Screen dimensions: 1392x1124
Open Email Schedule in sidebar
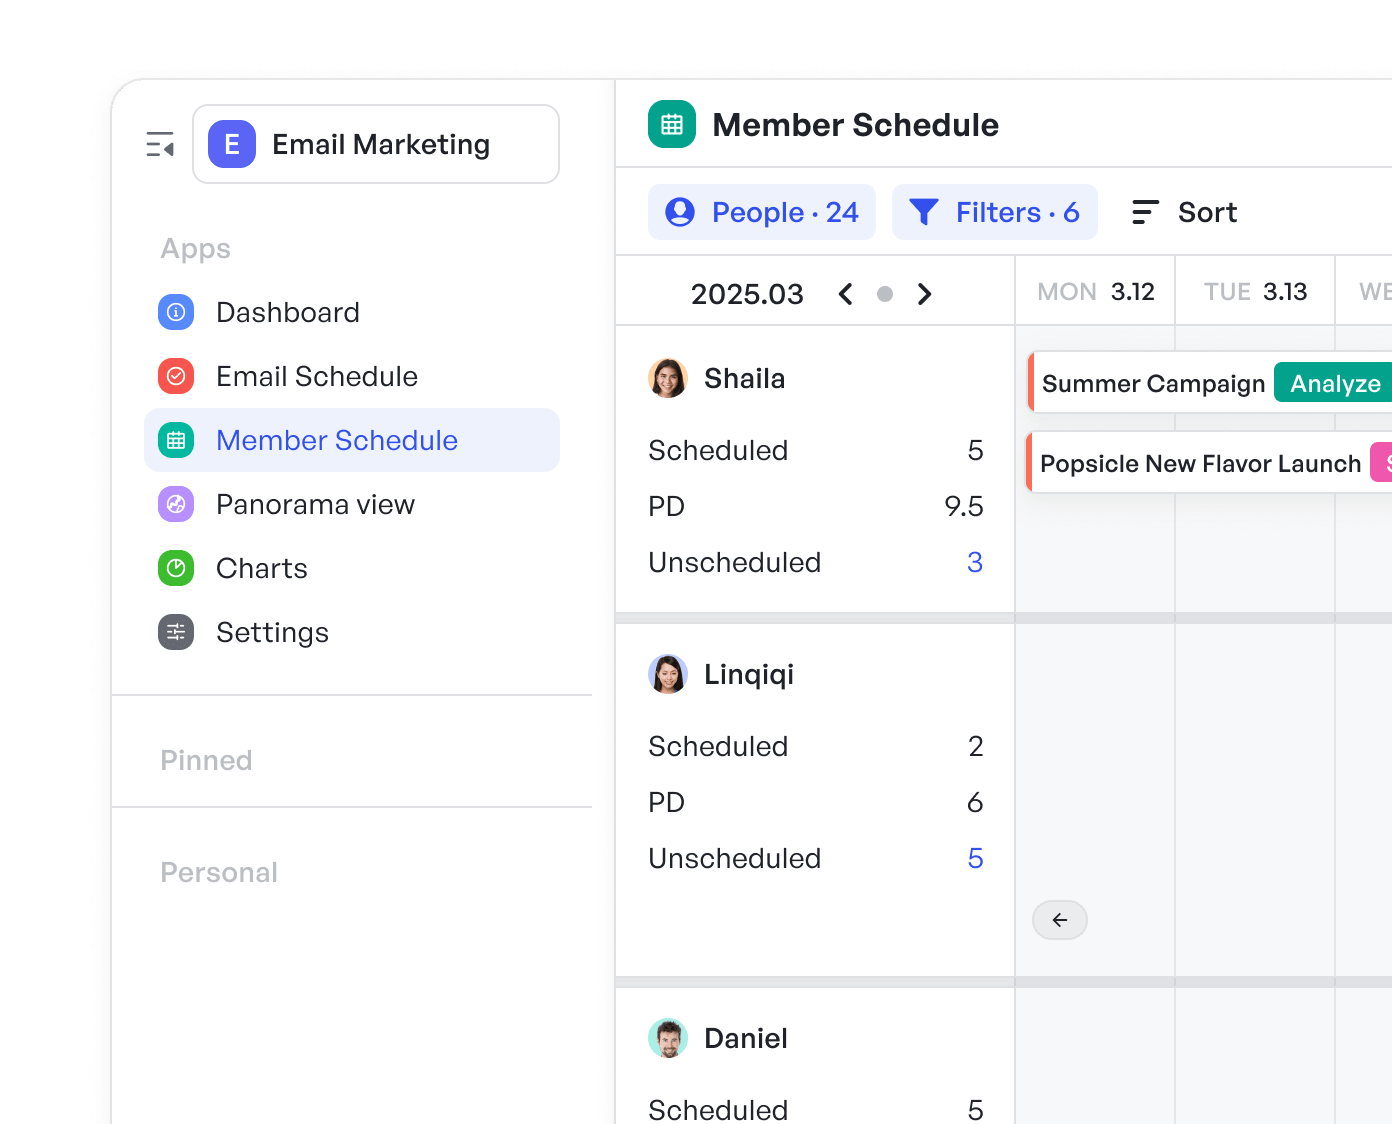352,376
